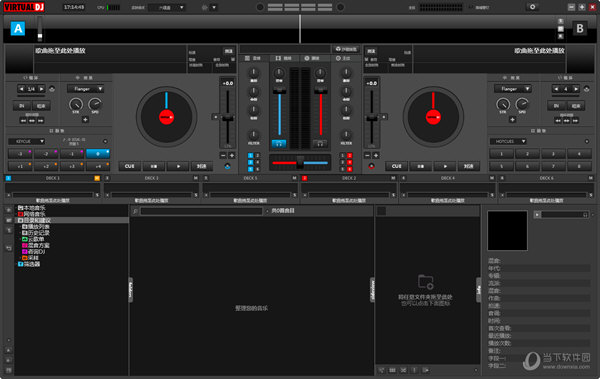Toggle DECK 1 orange M button
The width and height of the screenshot is (600, 379).
pyautogui.click(x=97, y=178)
